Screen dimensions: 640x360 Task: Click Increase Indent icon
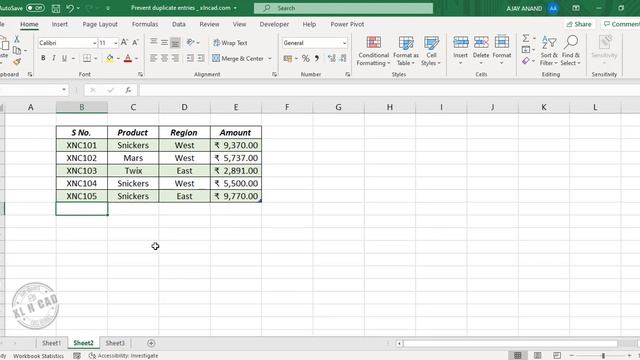201,58
